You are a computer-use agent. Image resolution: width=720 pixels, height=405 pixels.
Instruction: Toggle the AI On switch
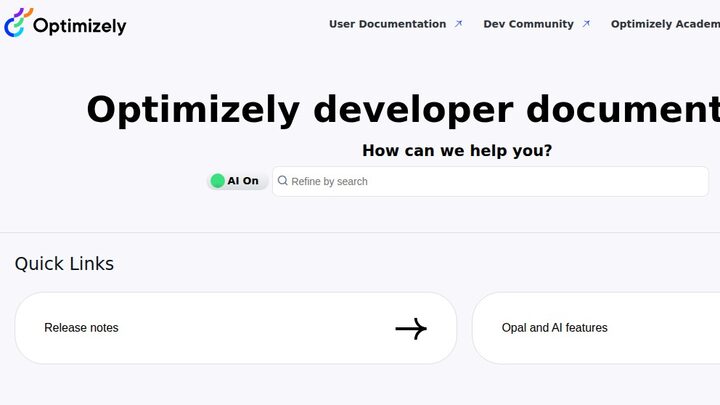point(237,181)
